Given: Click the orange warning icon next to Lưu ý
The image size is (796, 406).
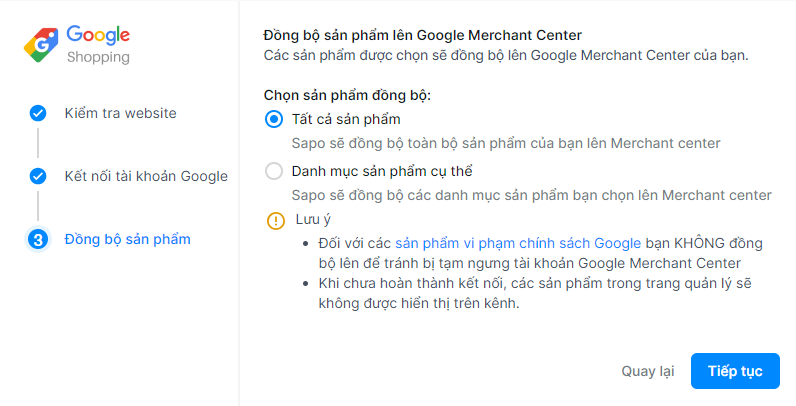Looking at the screenshot, I should [x=276, y=221].
